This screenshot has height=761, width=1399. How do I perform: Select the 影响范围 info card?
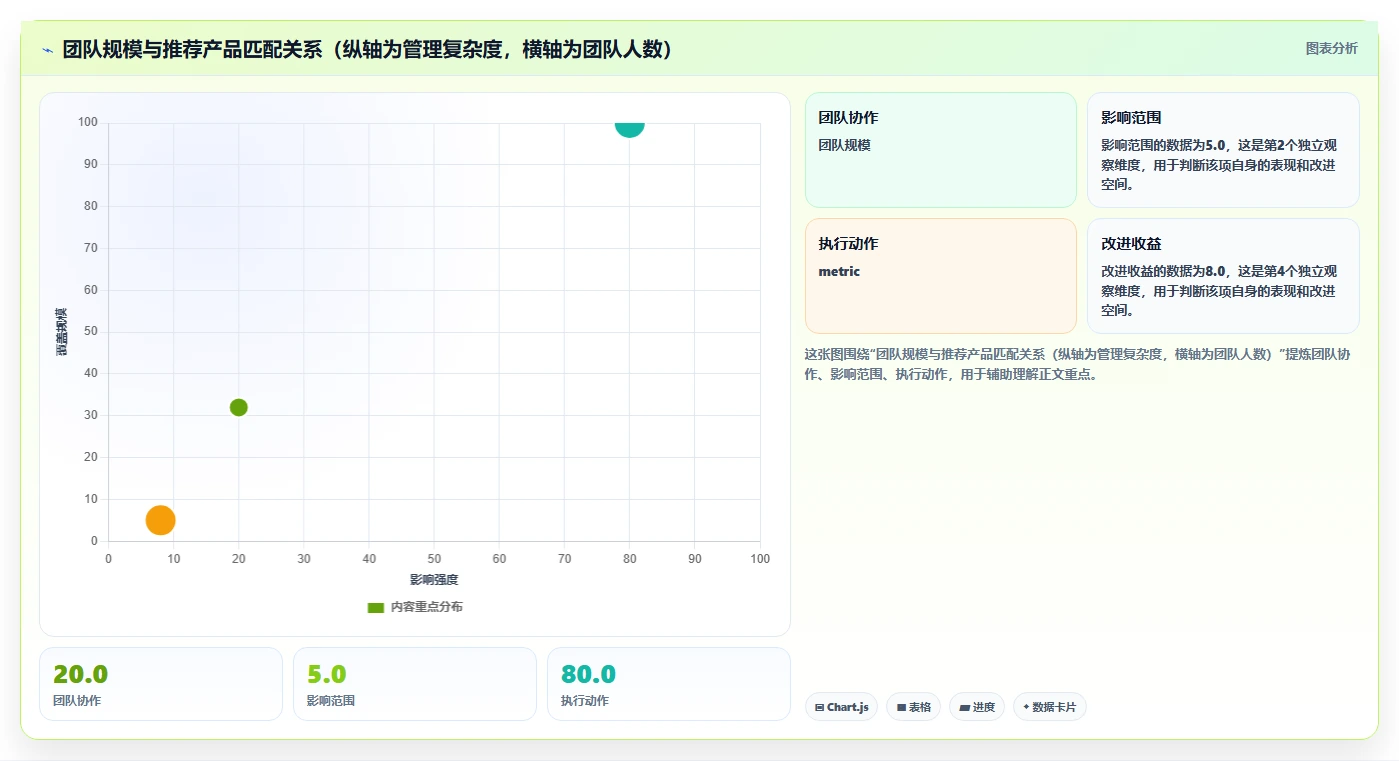[x=1223, y=150]
